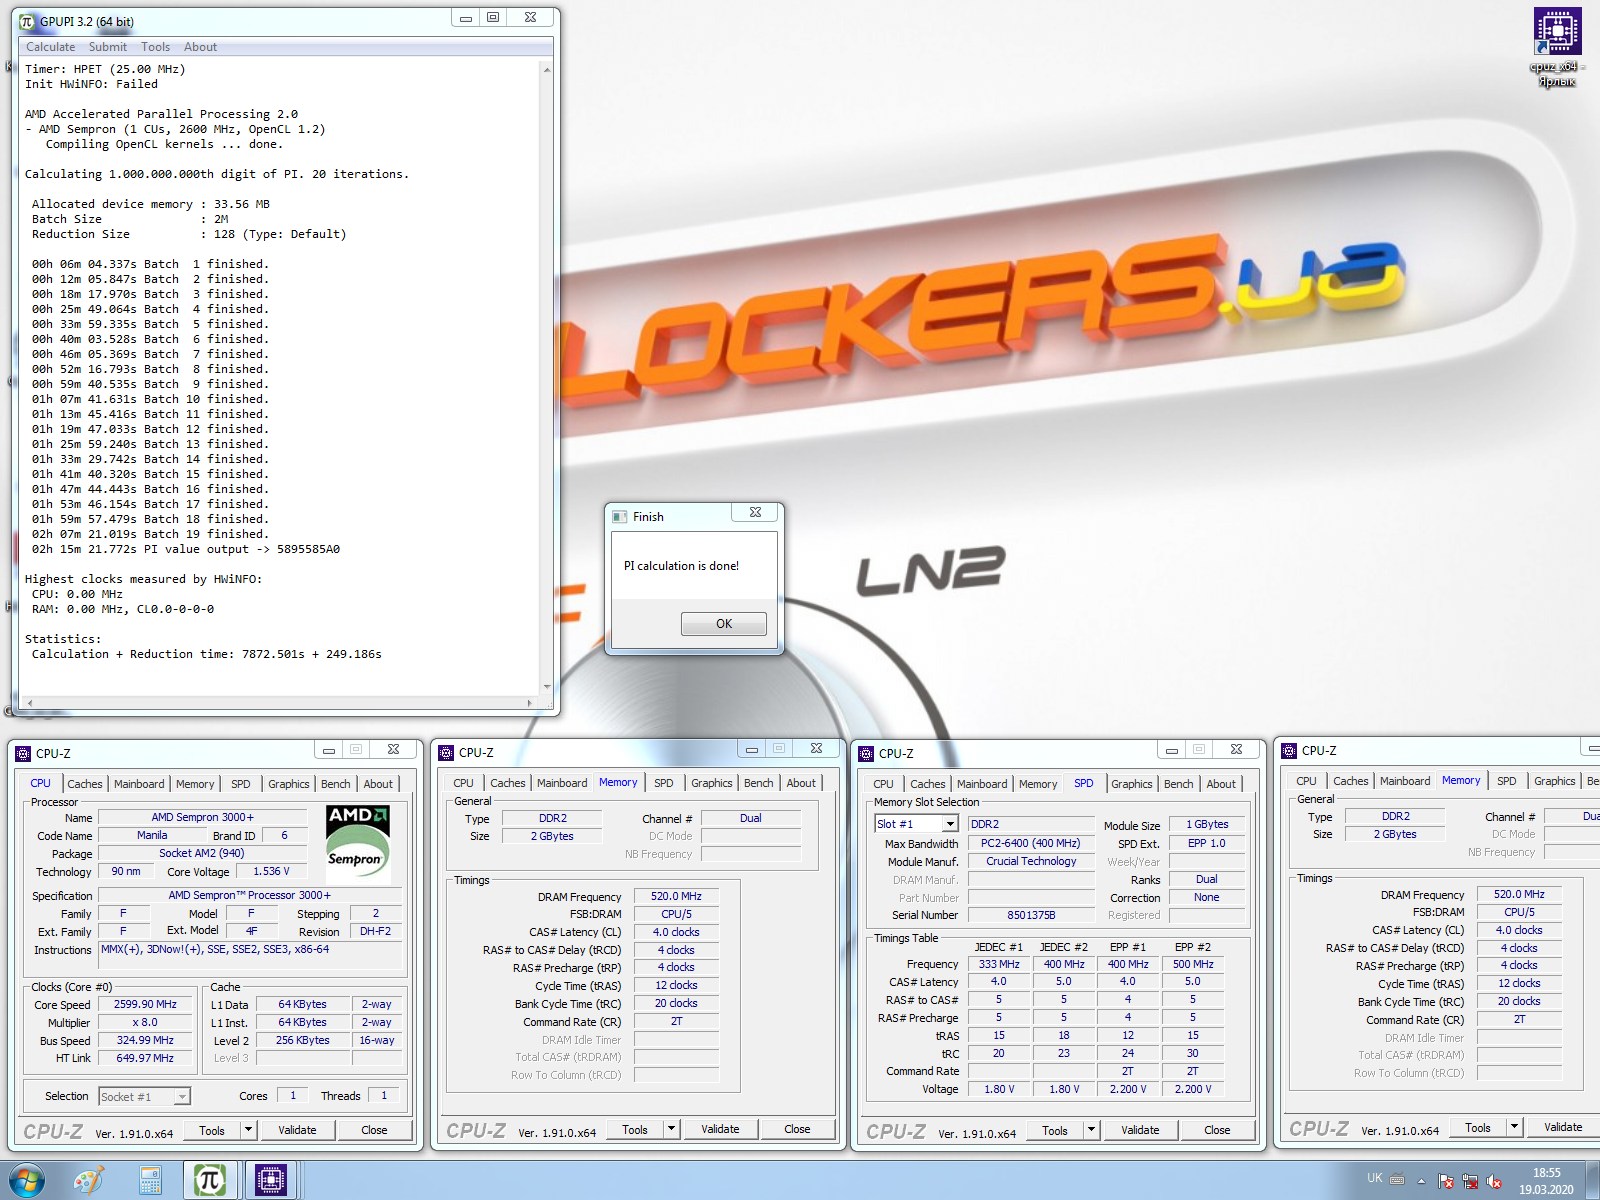Open the About tab in the CPU-Z SPD window

1221,784
